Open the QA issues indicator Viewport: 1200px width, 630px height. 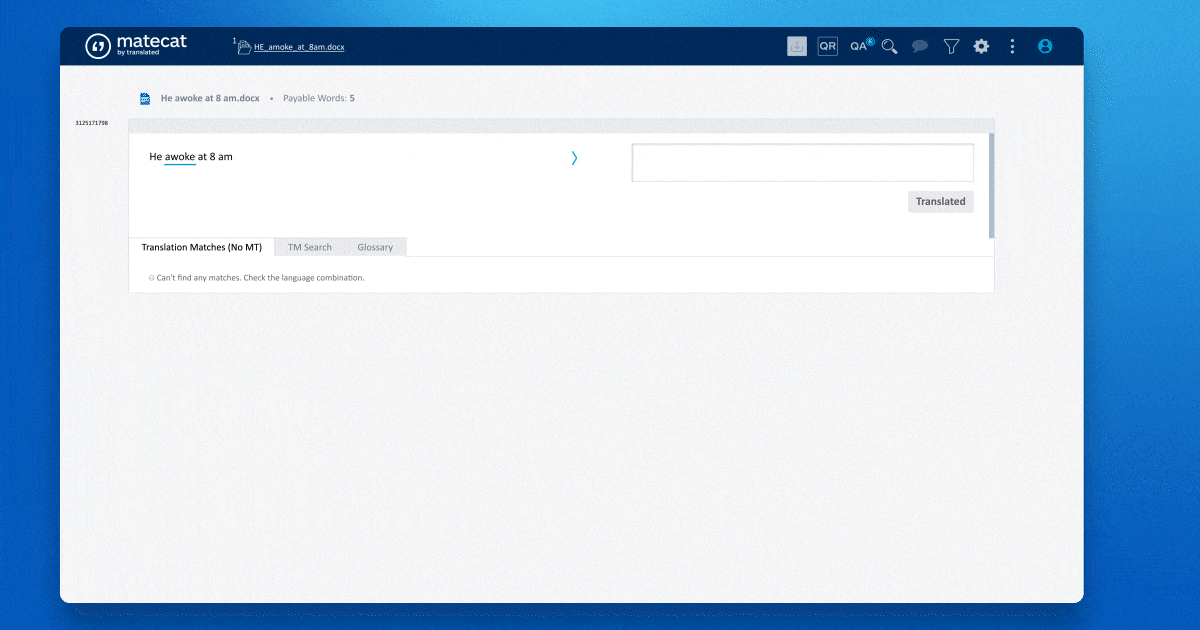pos(860,46)
